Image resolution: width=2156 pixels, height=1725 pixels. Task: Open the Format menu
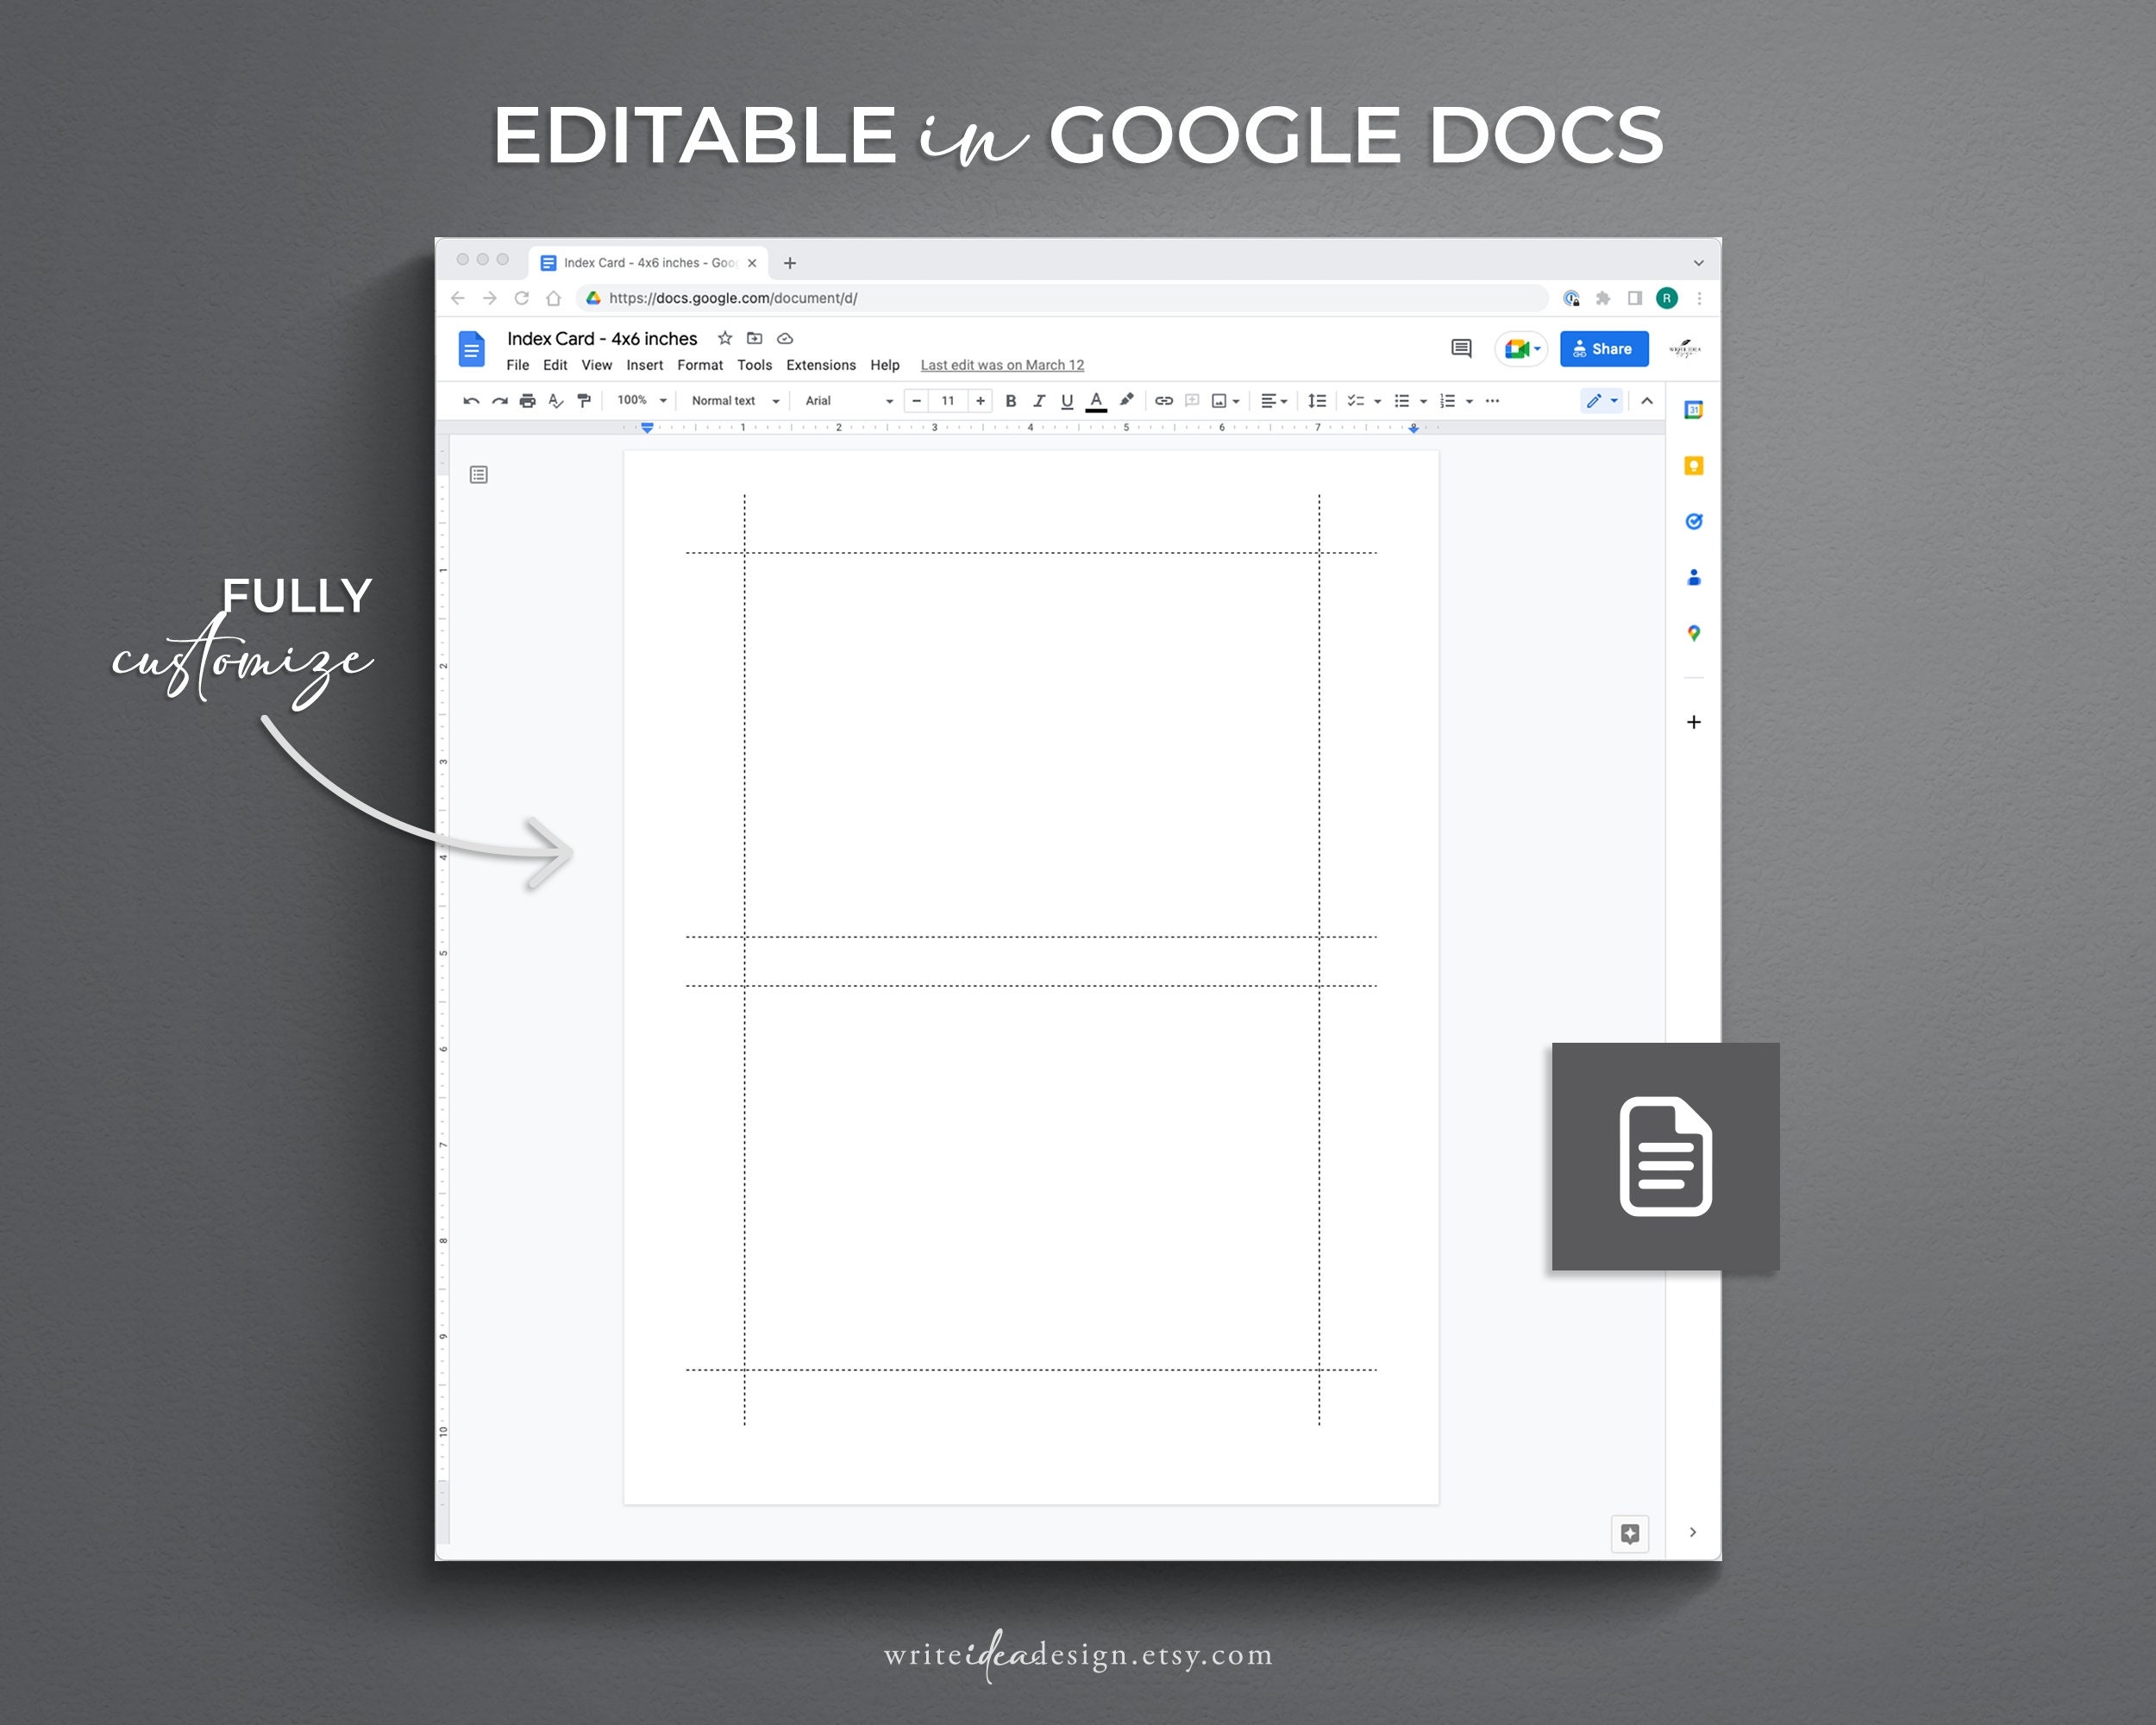point(700,365)
